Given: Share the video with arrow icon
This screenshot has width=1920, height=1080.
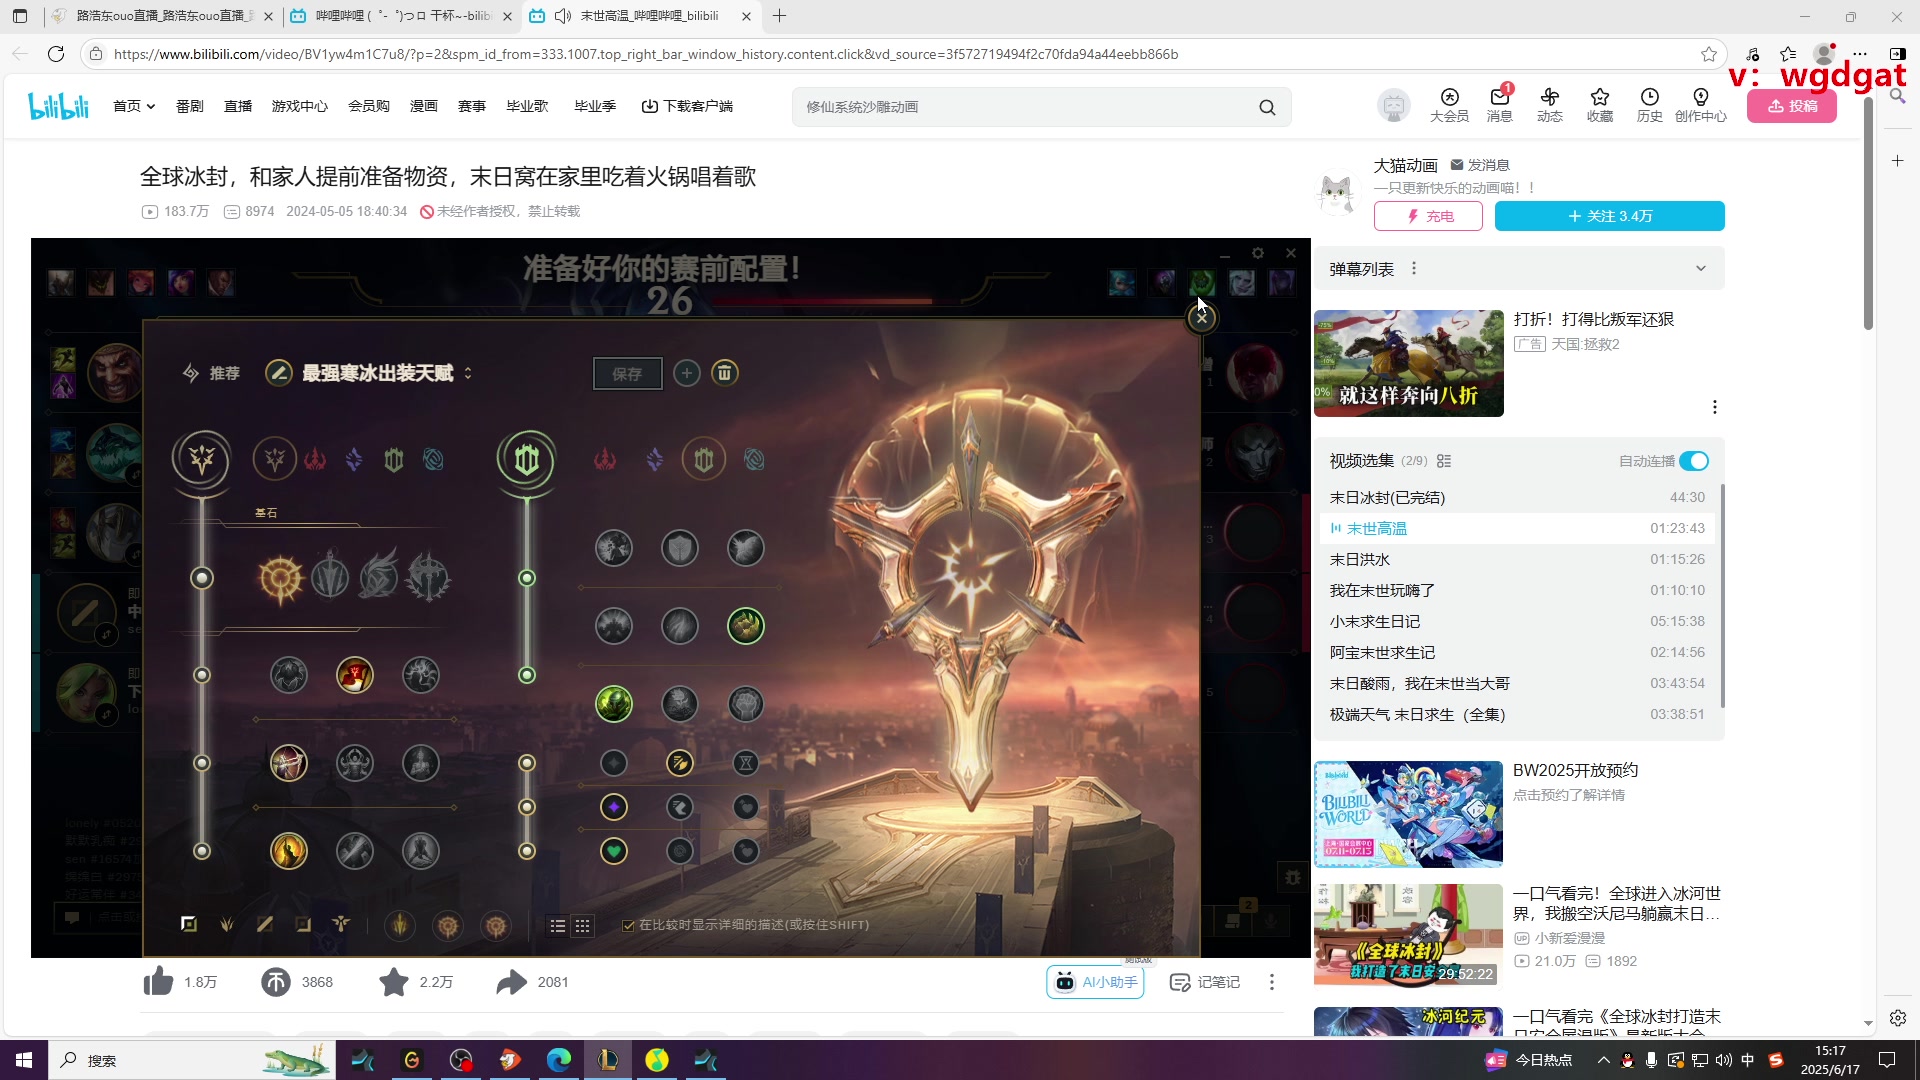Looking at the screenshot, I should pos(511,982).
